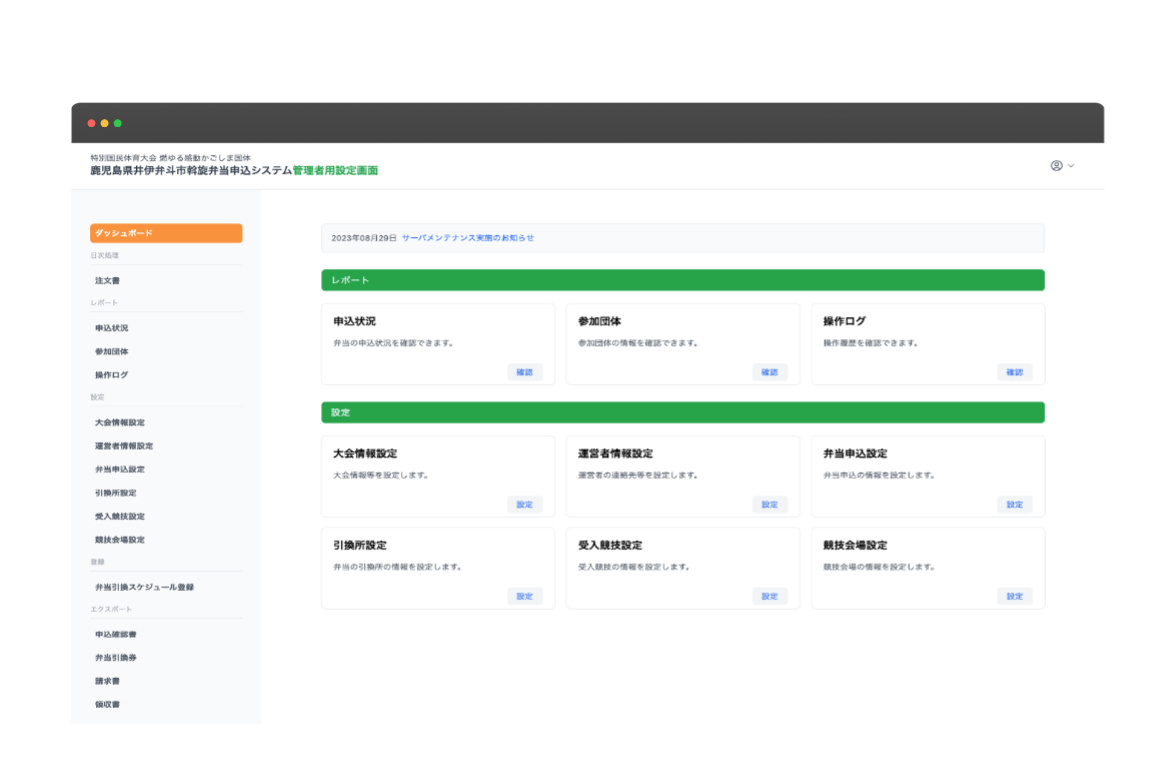Open the server maintenance notice link
This screenshot has width=1175, height=783.
click(466, 238)
